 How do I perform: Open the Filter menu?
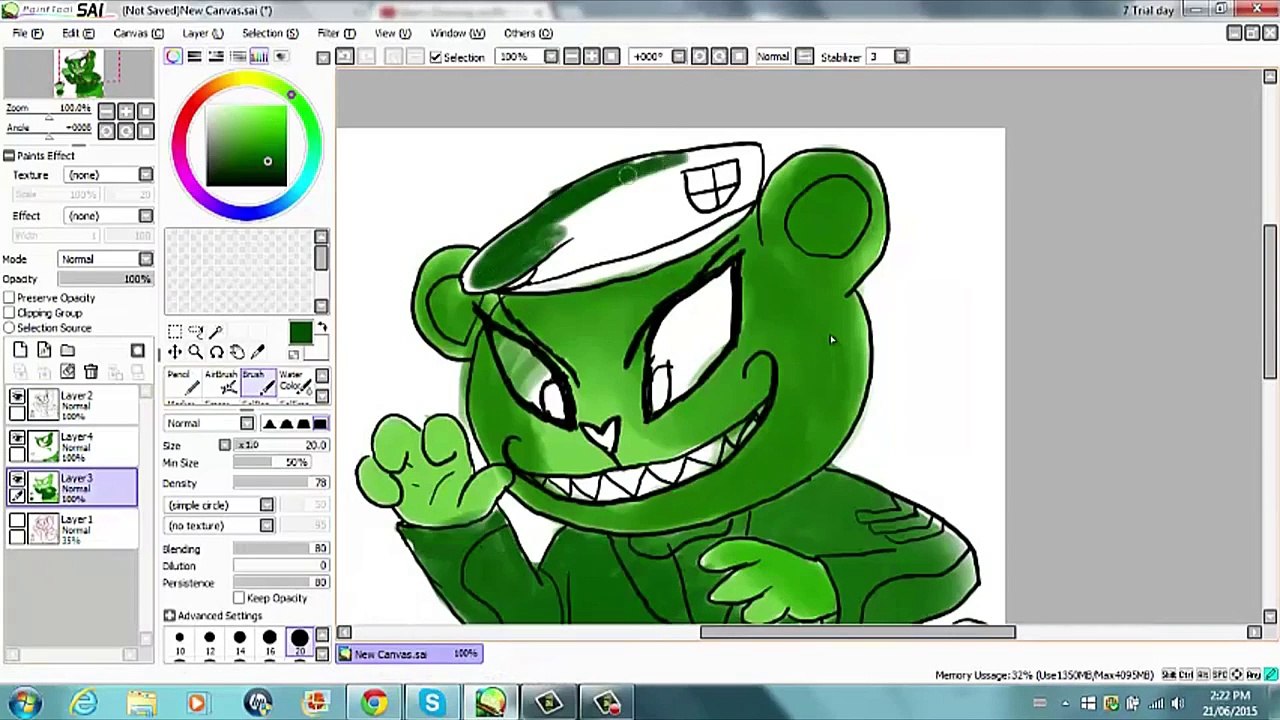[x=337, y=33]
